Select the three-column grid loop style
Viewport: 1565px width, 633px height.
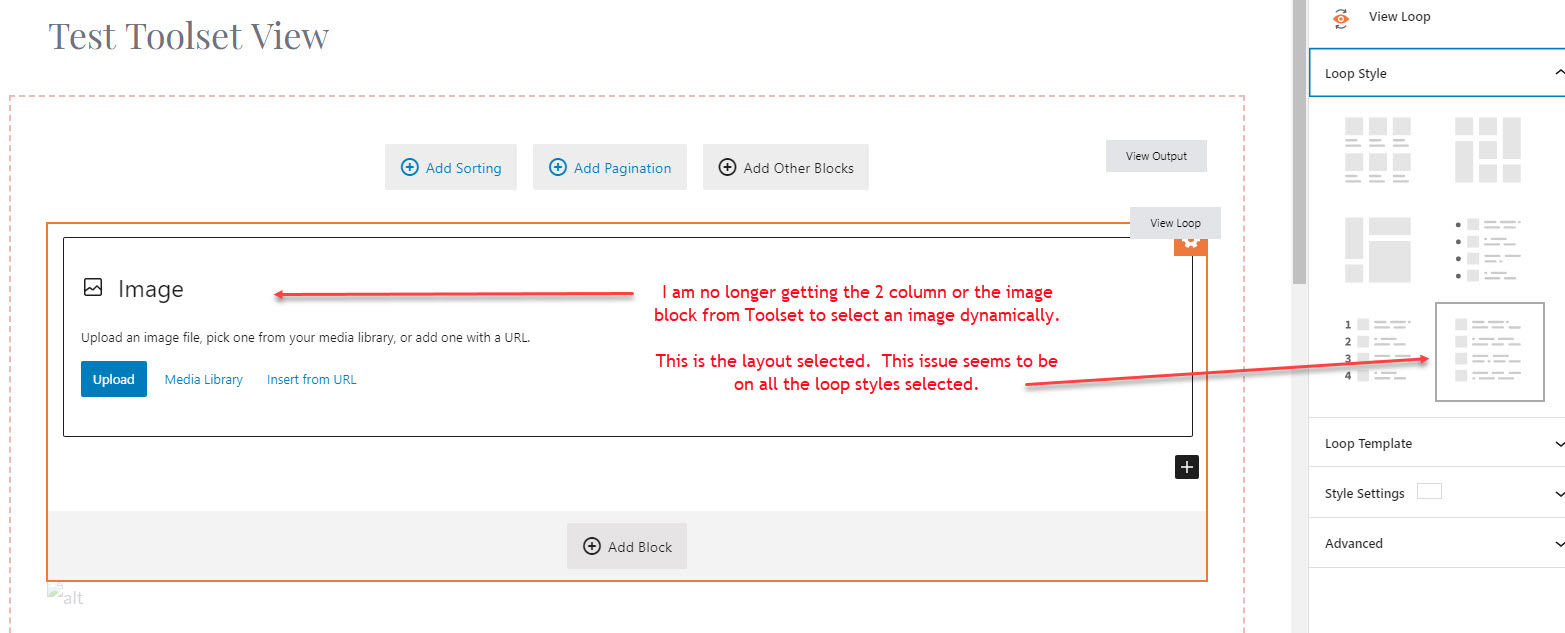[x=1378, y=150]
